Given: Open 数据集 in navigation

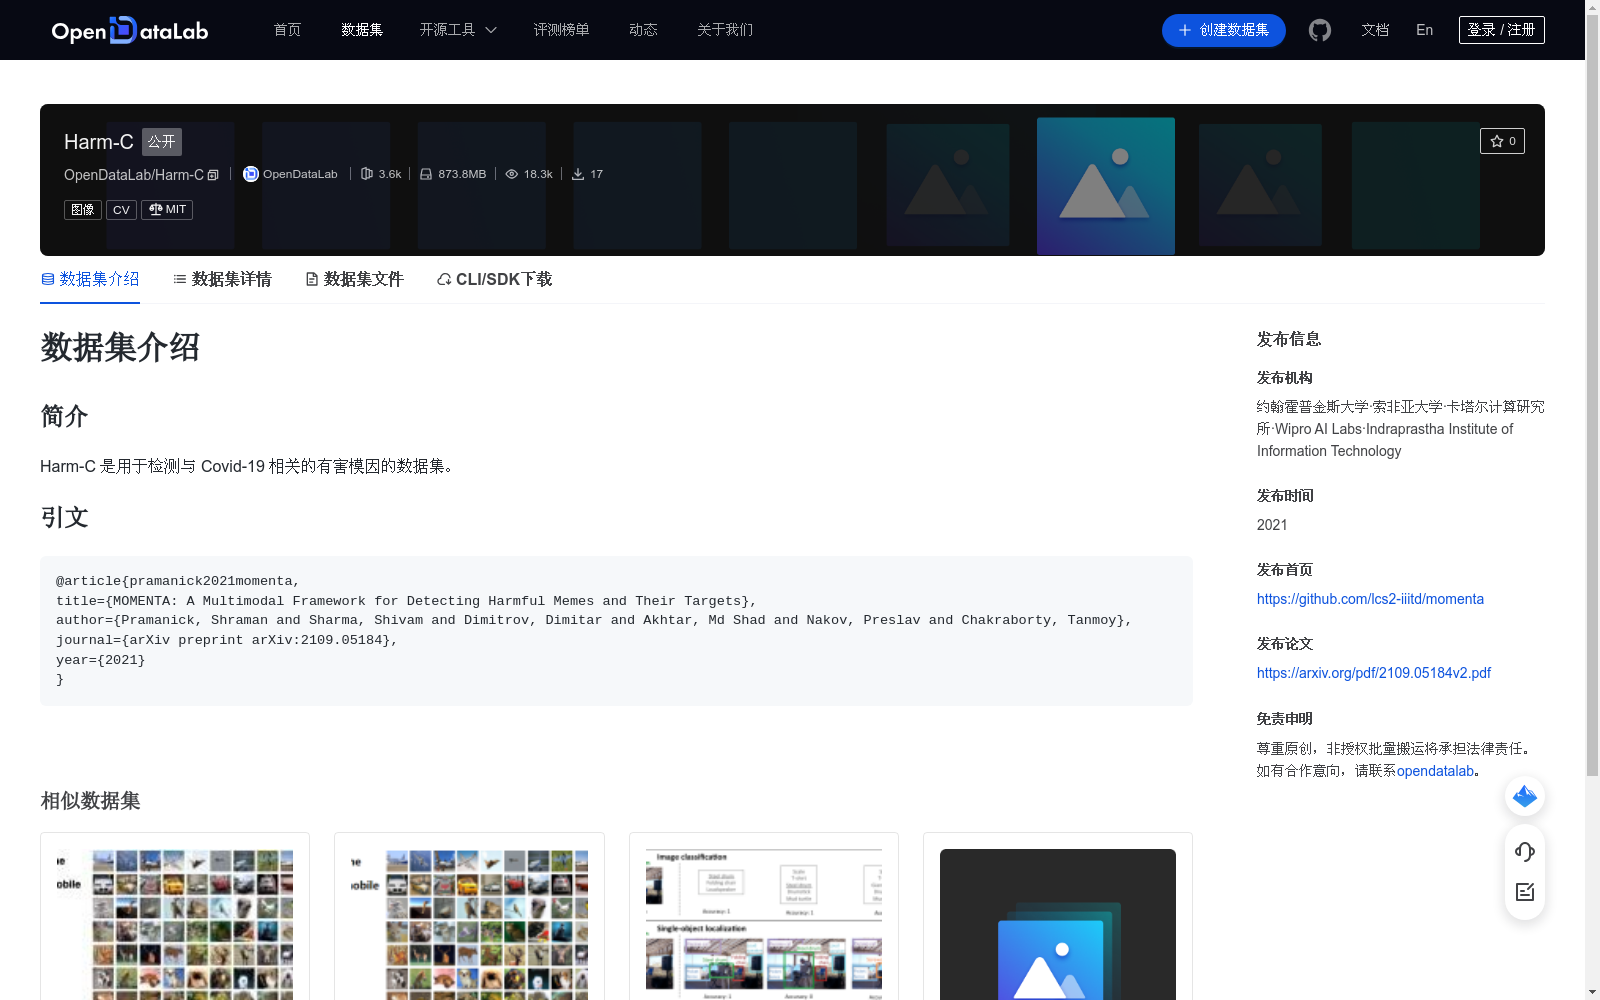Looking at the screenshot, I should tap(362, 30).
